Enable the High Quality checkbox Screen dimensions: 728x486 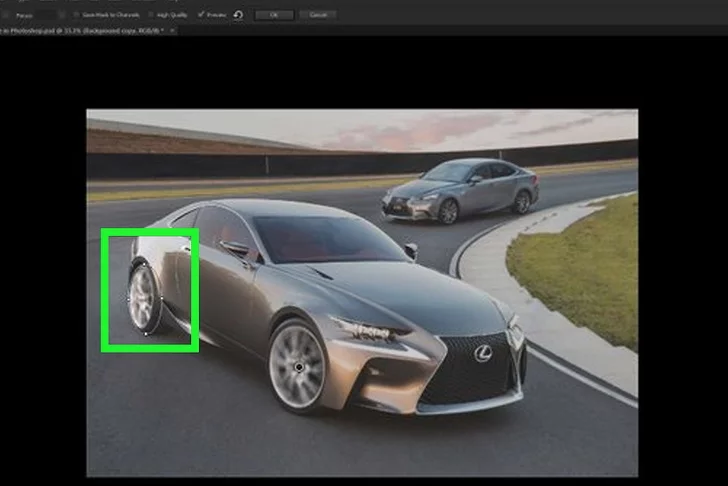click(151, 15)
